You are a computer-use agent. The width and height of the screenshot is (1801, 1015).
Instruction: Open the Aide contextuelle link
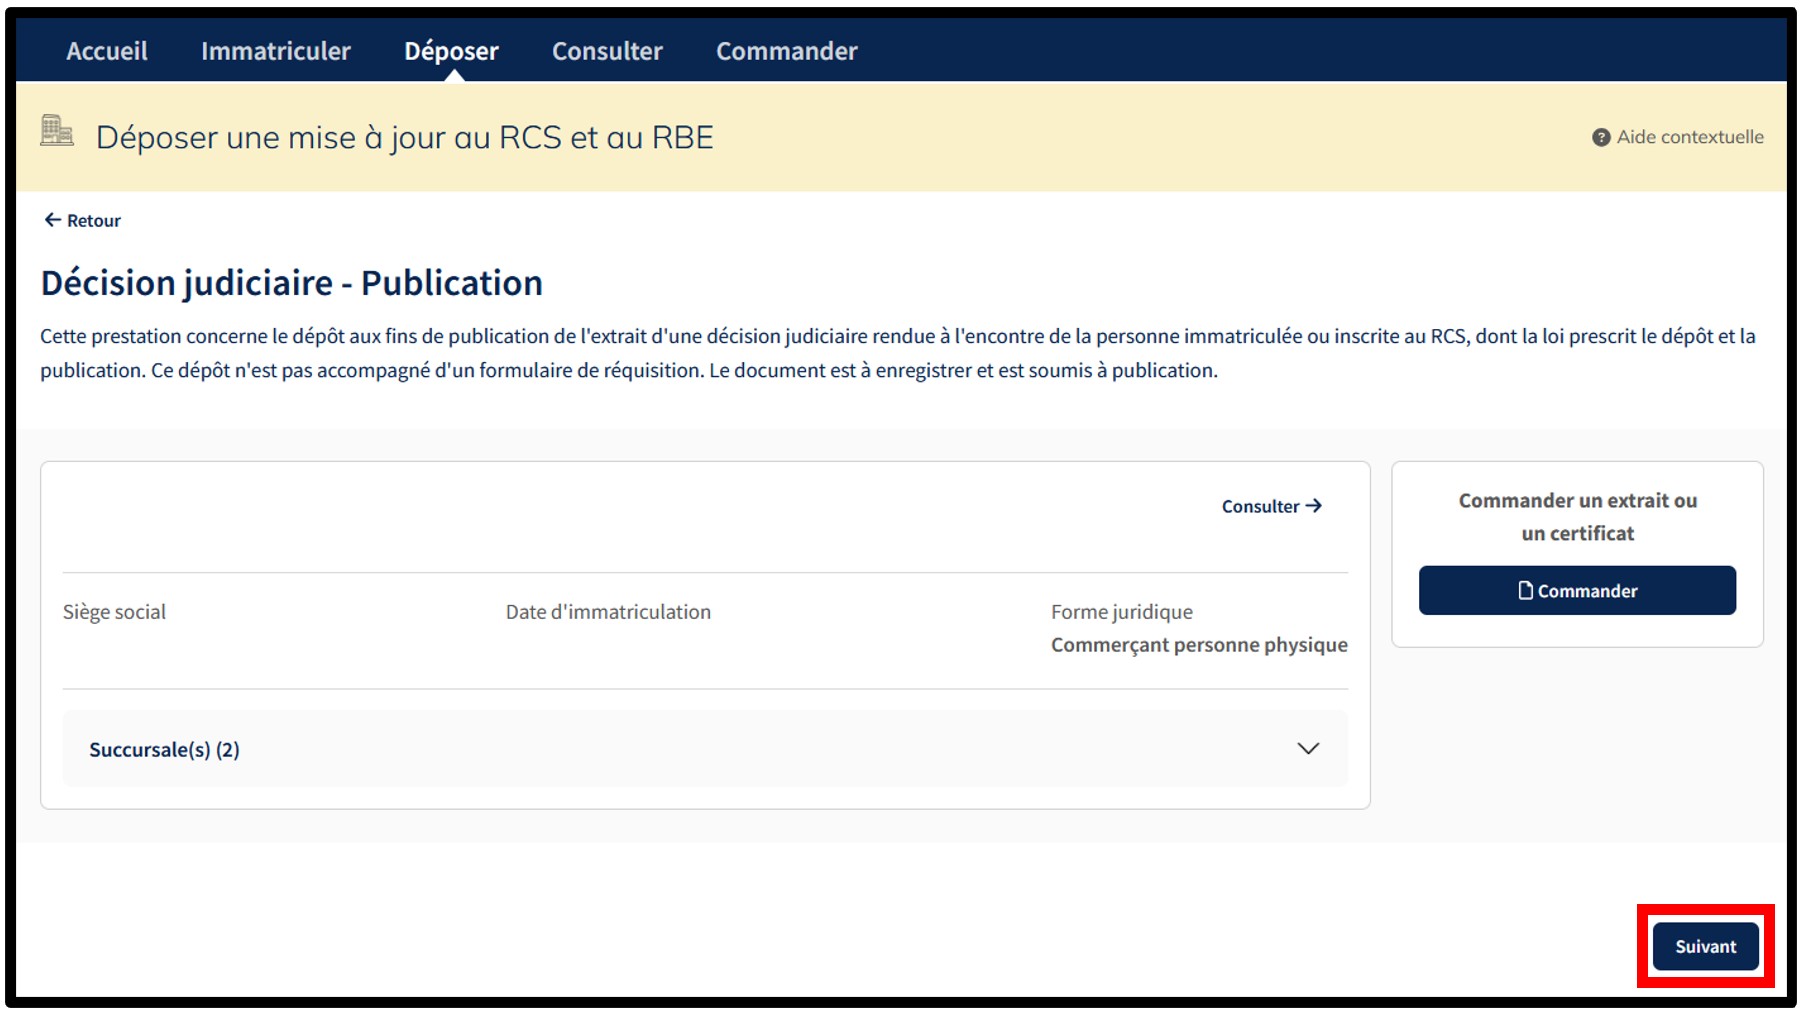pyautogui.click(x=1689, y=137)
